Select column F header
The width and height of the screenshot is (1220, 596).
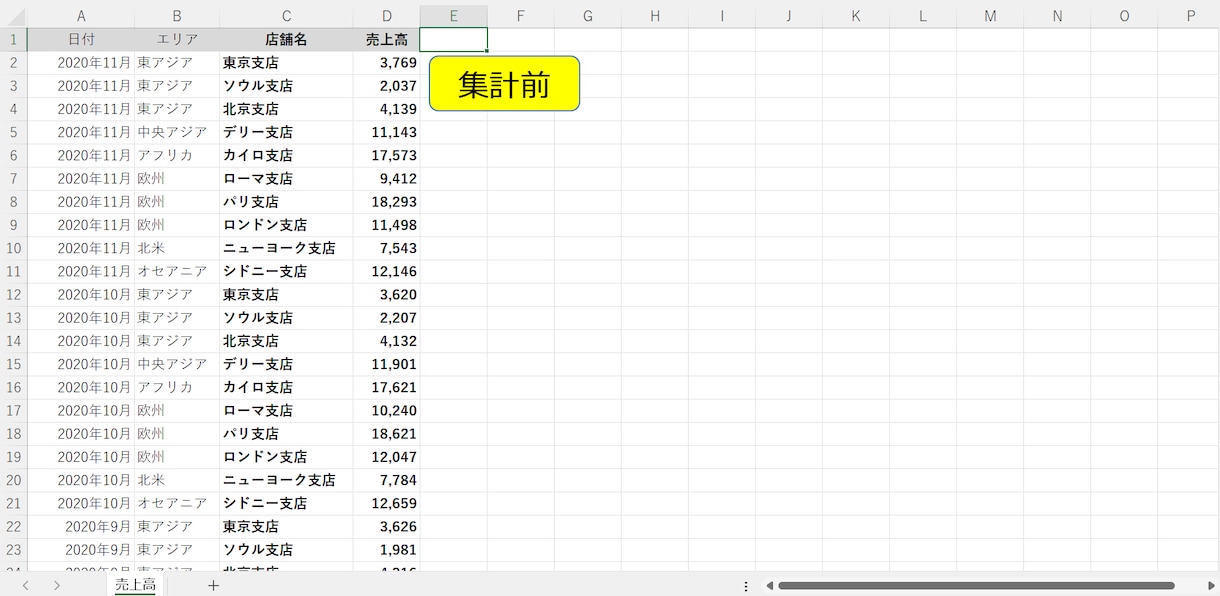point(521,16)
